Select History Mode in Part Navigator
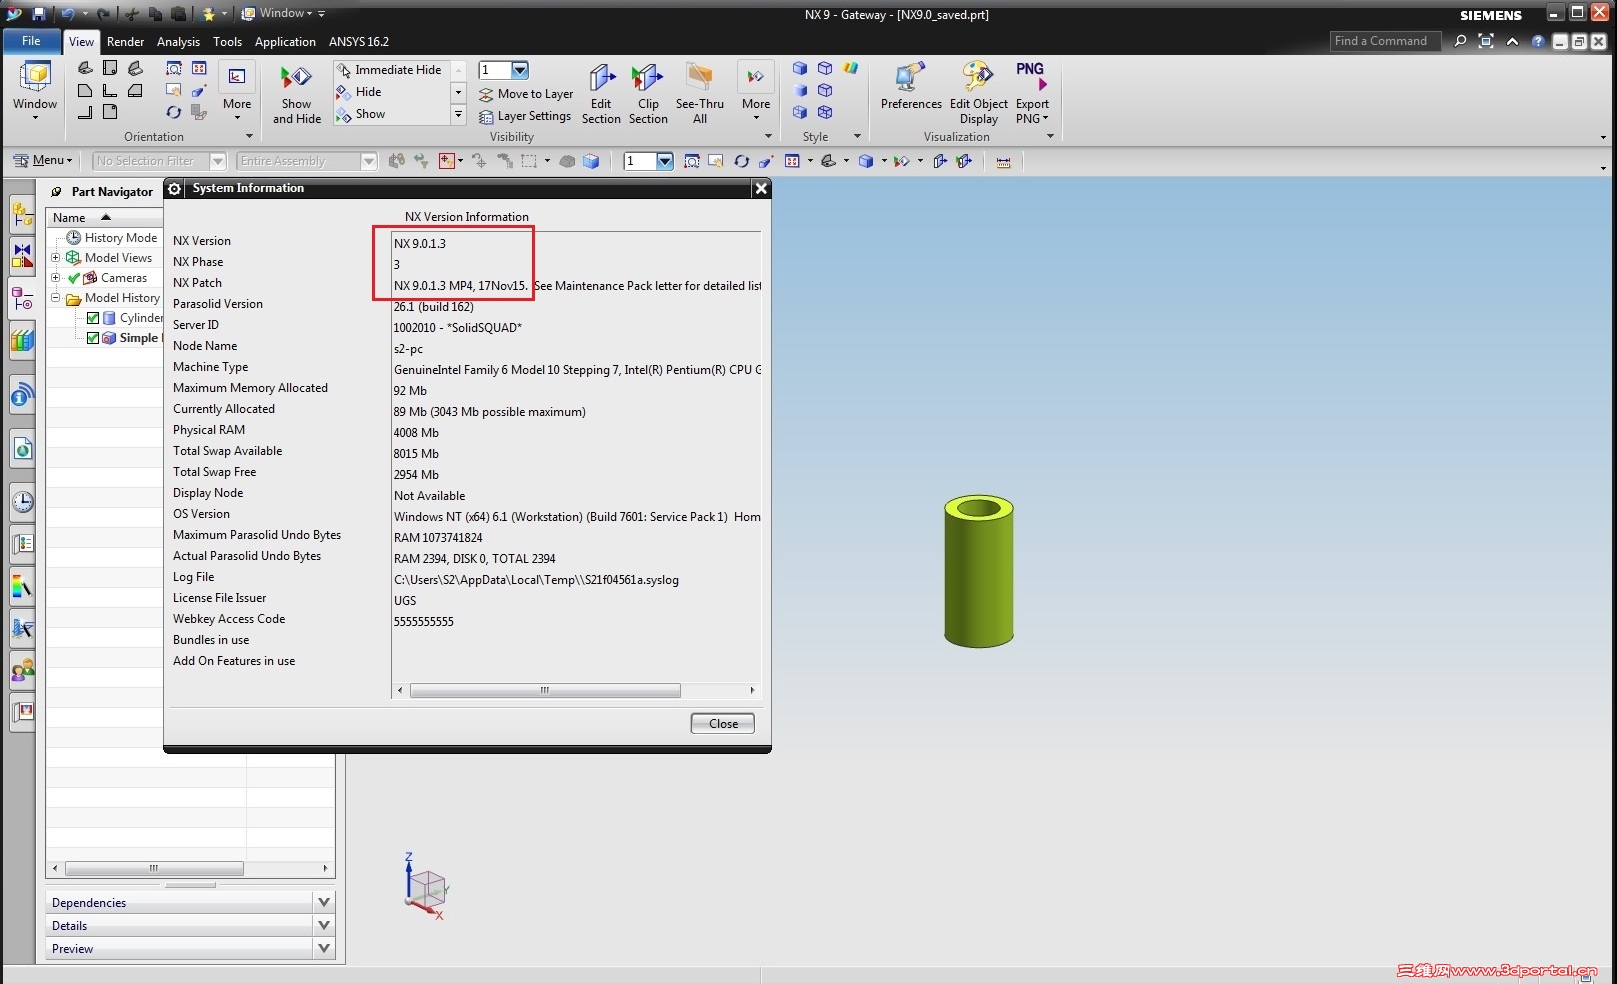This screenshot has width=1617, height=984. (x=112, y=238)
